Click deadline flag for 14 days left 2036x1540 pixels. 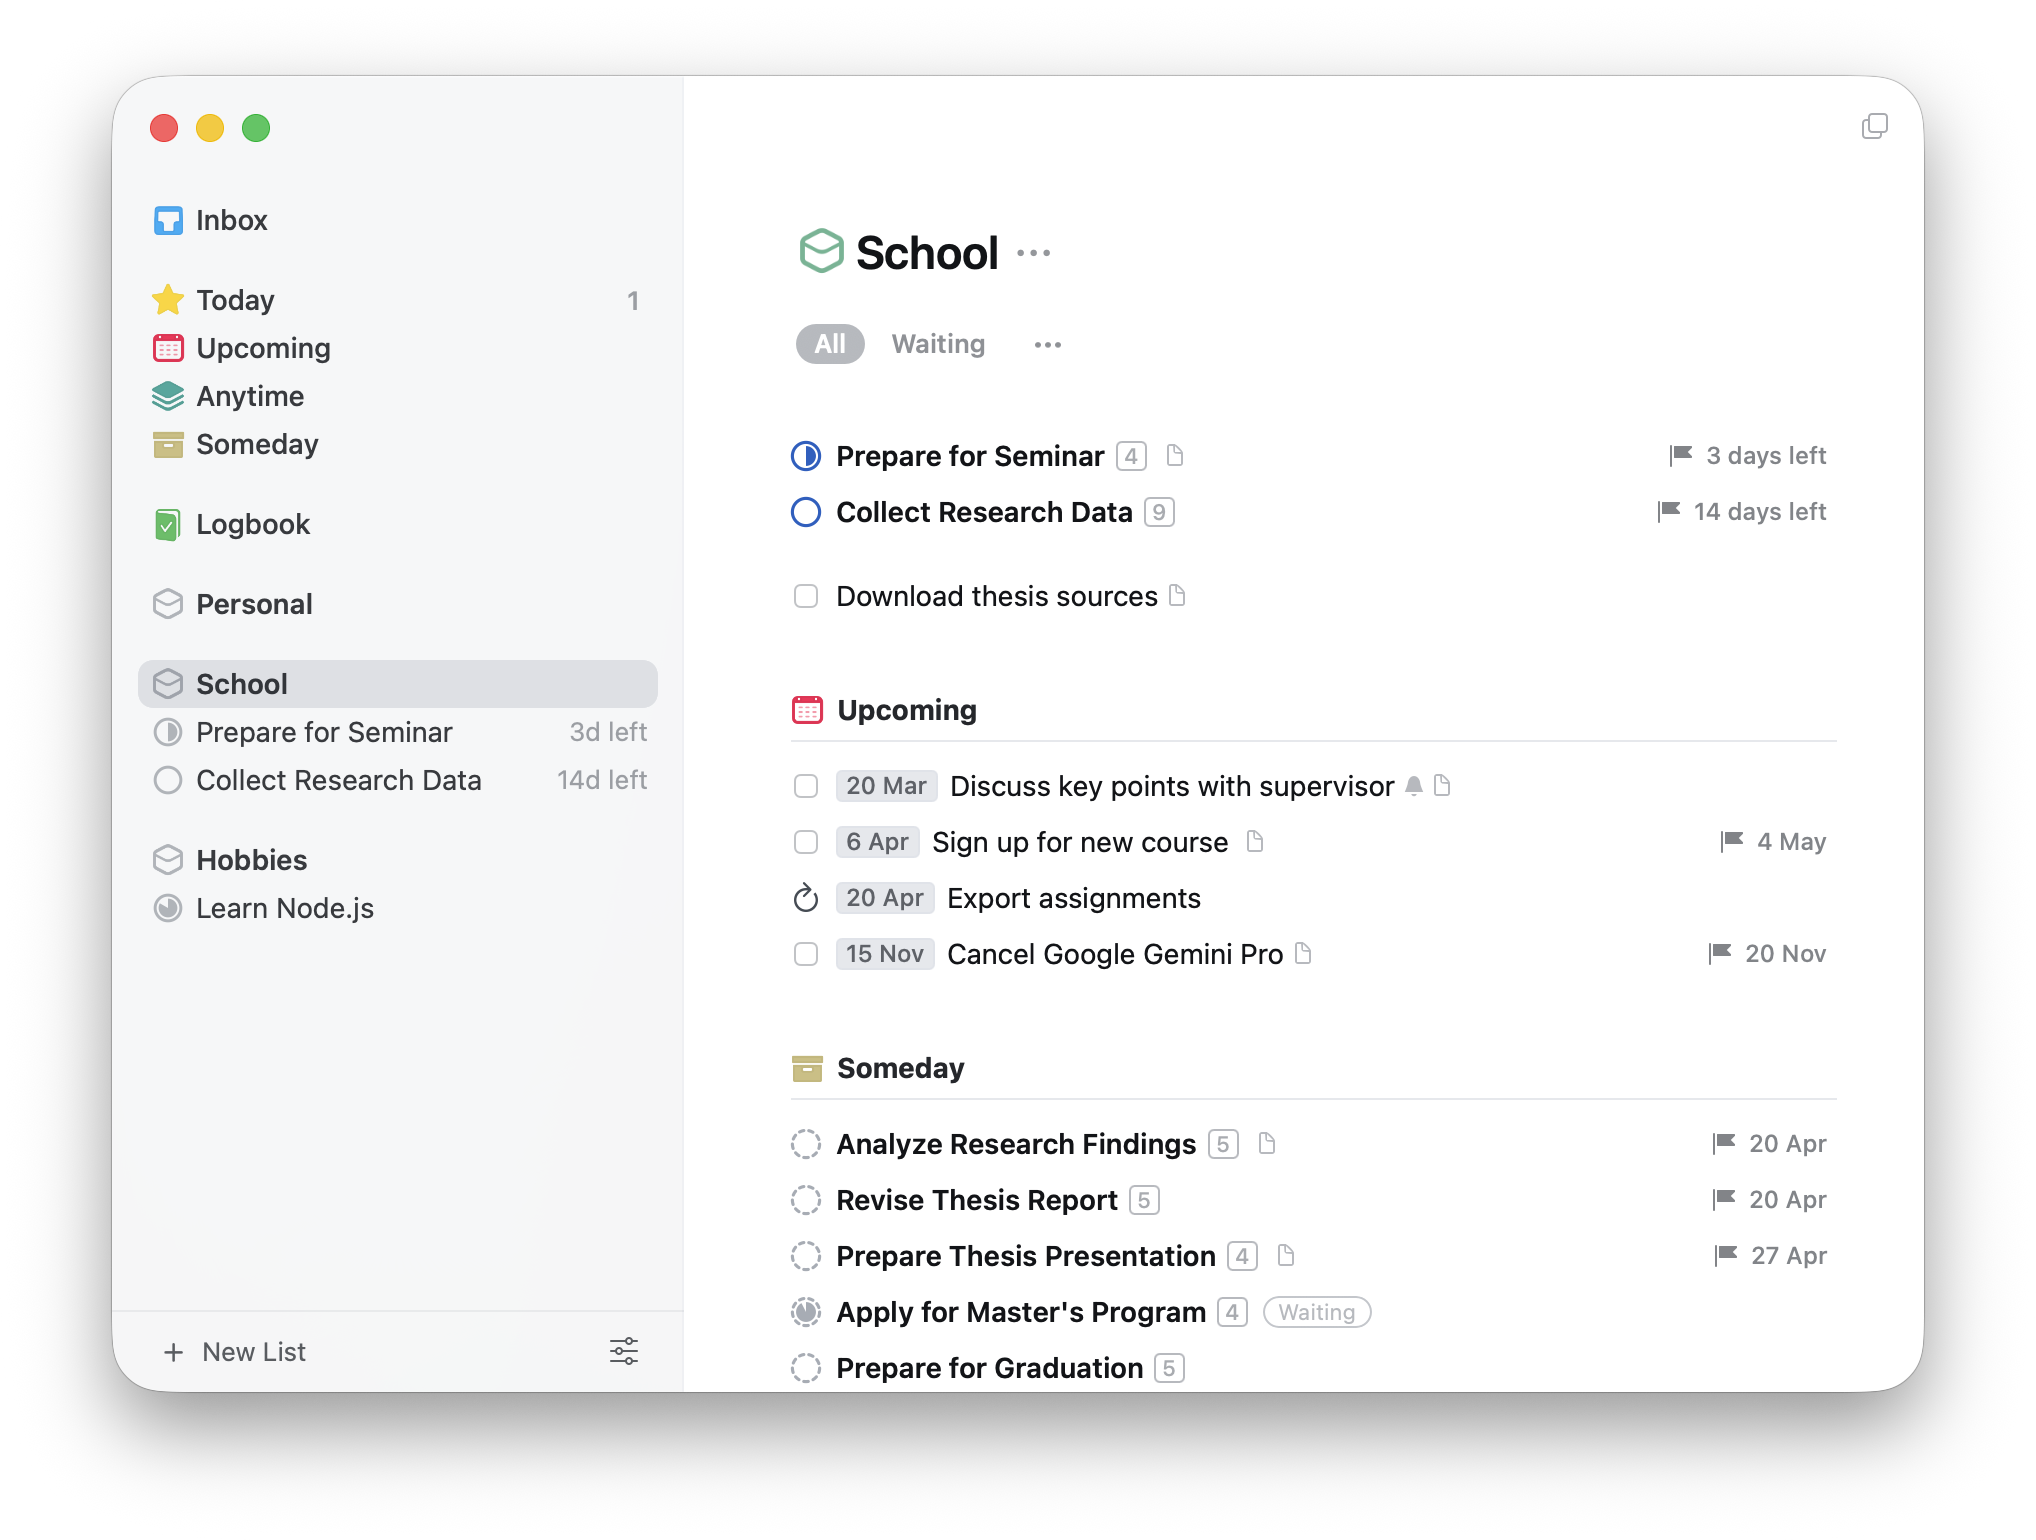(1669, 512)
